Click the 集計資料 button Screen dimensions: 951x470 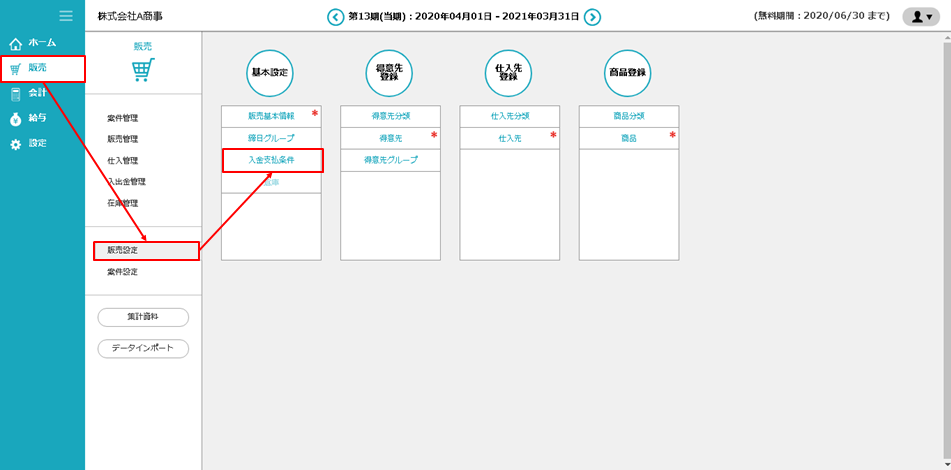143,317
